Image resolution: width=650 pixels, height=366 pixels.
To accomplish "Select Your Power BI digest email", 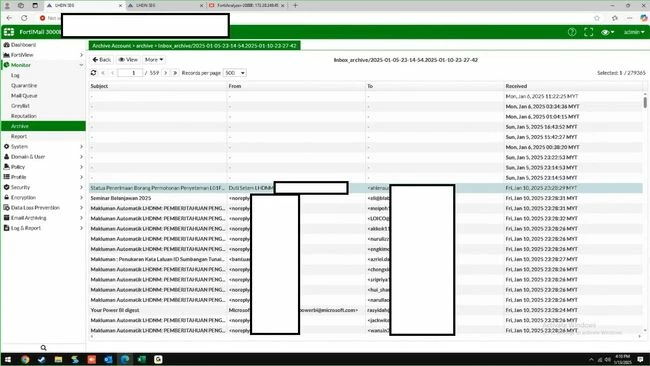I will point(366,310).
